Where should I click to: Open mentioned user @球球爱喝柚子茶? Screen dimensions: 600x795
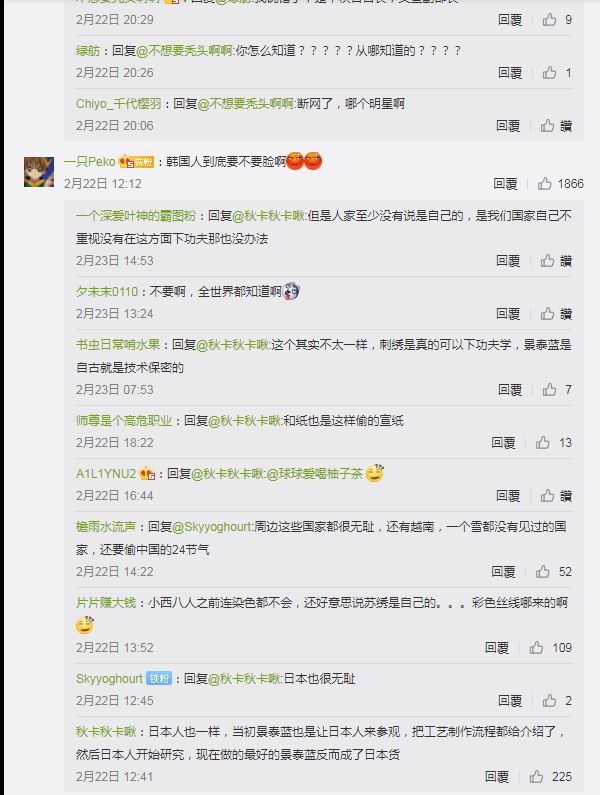click(x=315, y=474)
